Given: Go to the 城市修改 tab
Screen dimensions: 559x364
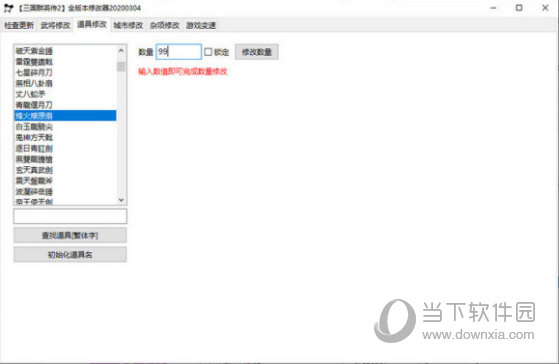Looking at the screenshot, I should 128,25.
